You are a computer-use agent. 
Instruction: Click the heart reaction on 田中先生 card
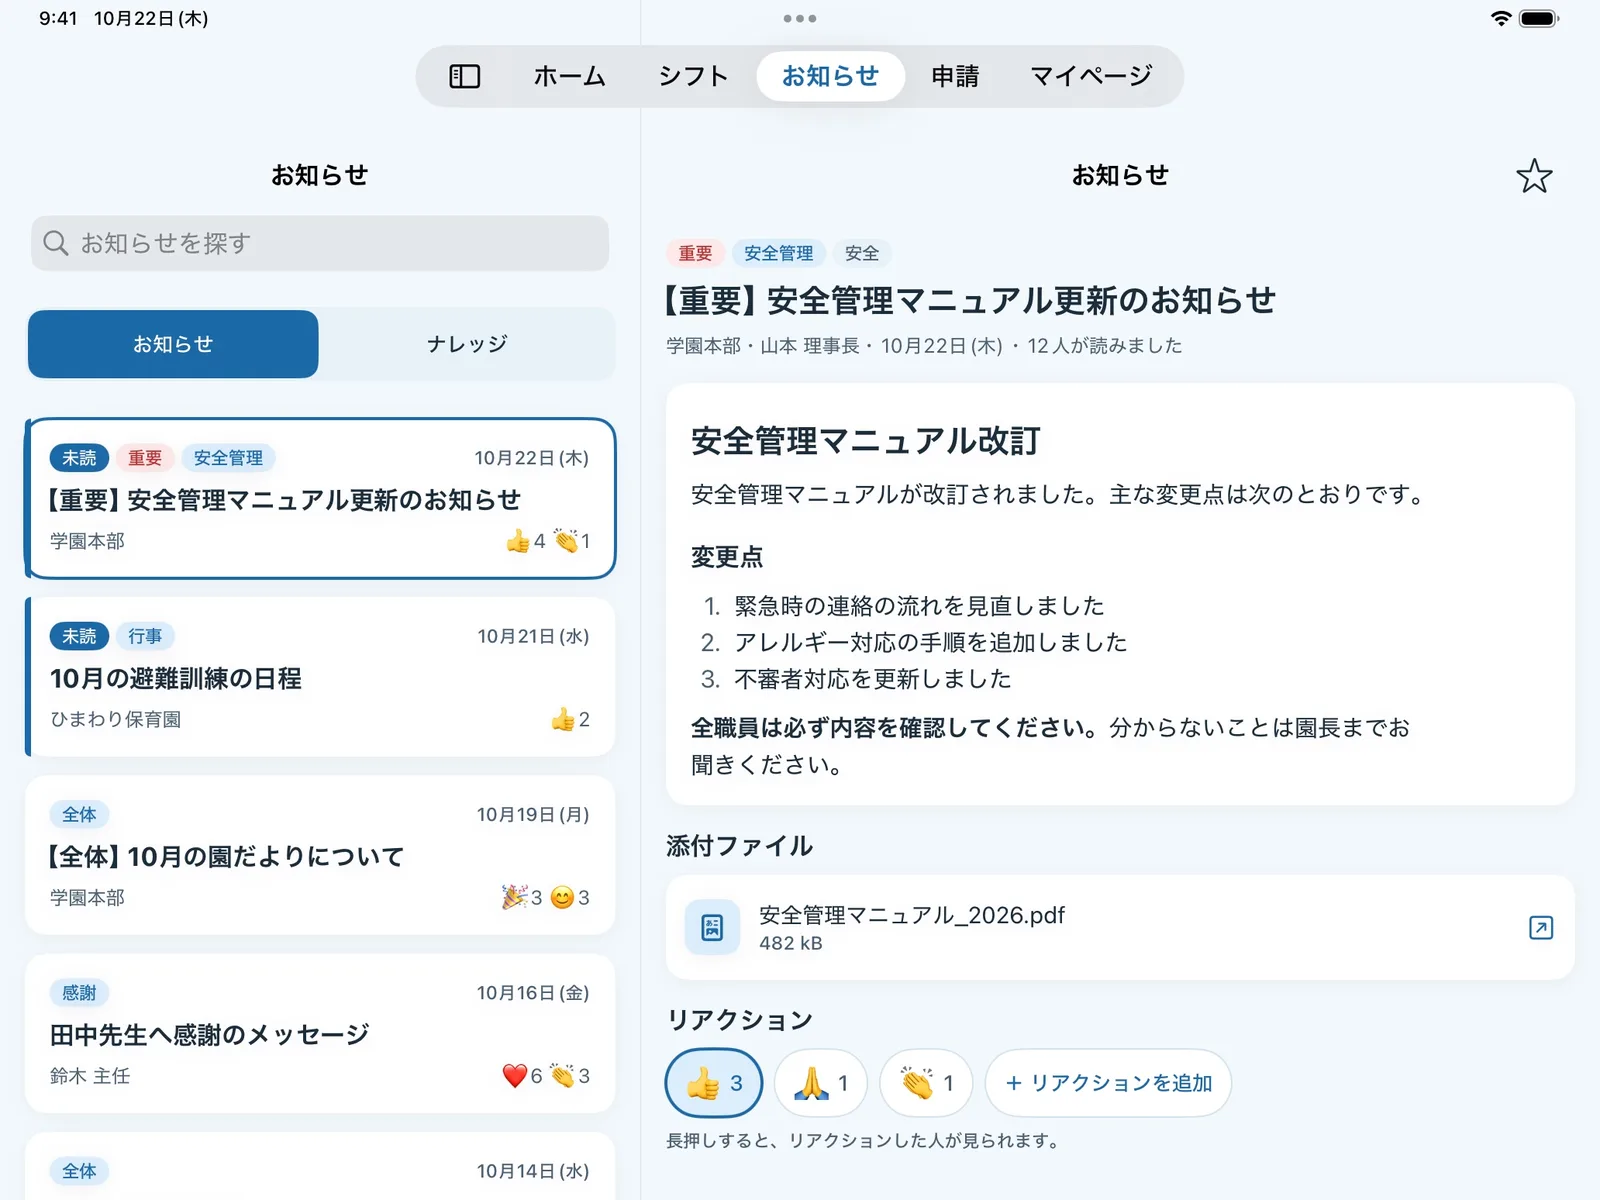click(522, 1076)
